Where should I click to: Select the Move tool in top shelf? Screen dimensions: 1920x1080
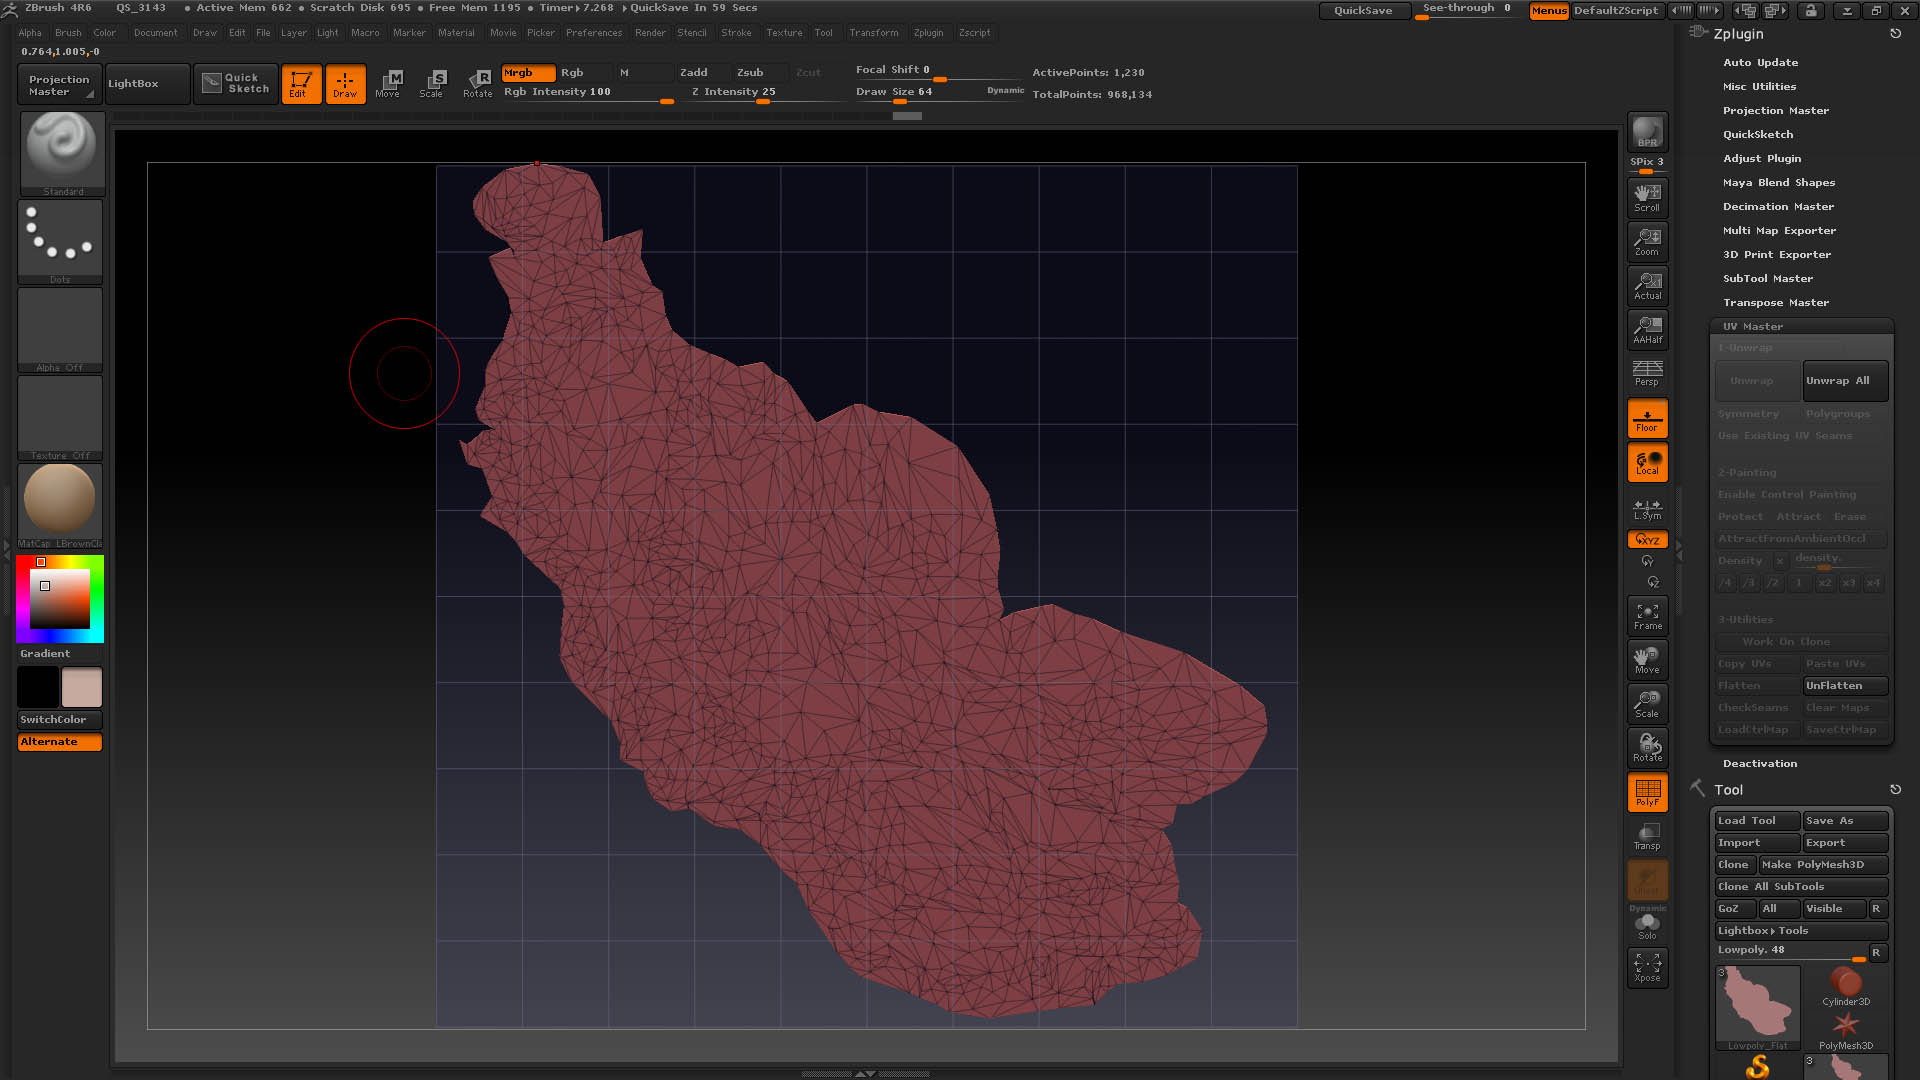click(x=388, y=84)
